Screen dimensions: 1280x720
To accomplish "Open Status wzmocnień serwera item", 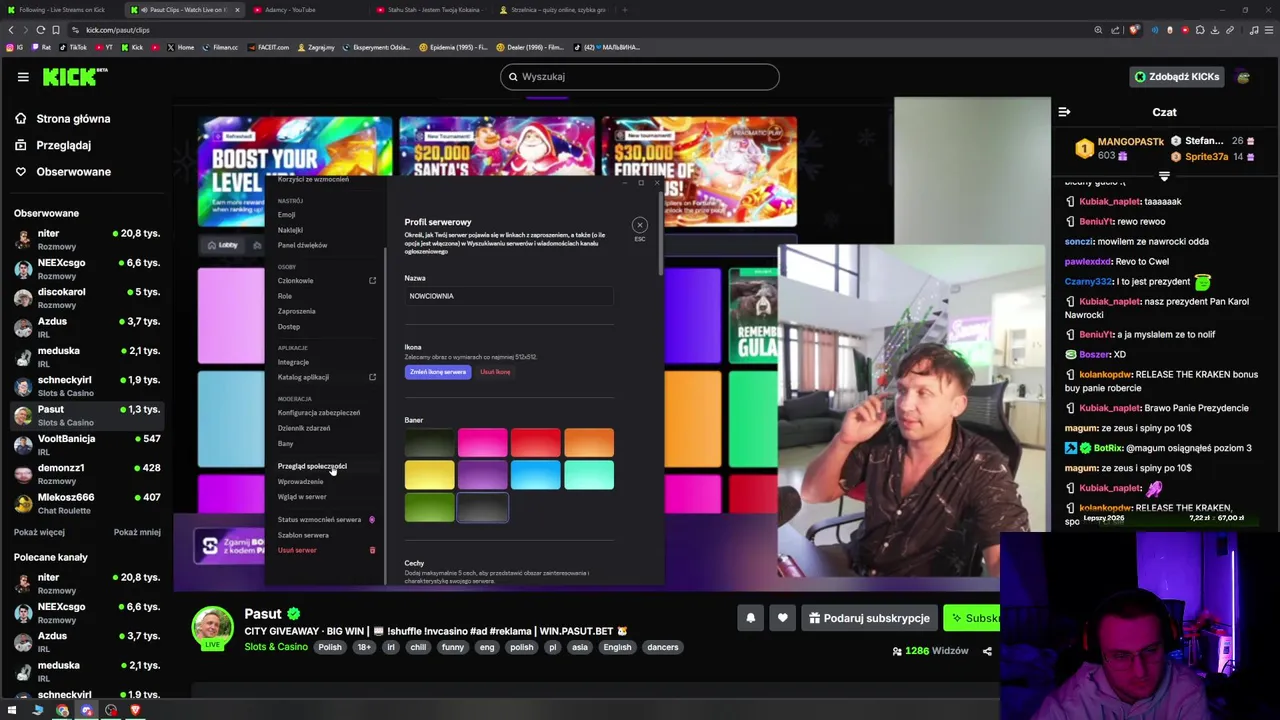I will [319, 520].
